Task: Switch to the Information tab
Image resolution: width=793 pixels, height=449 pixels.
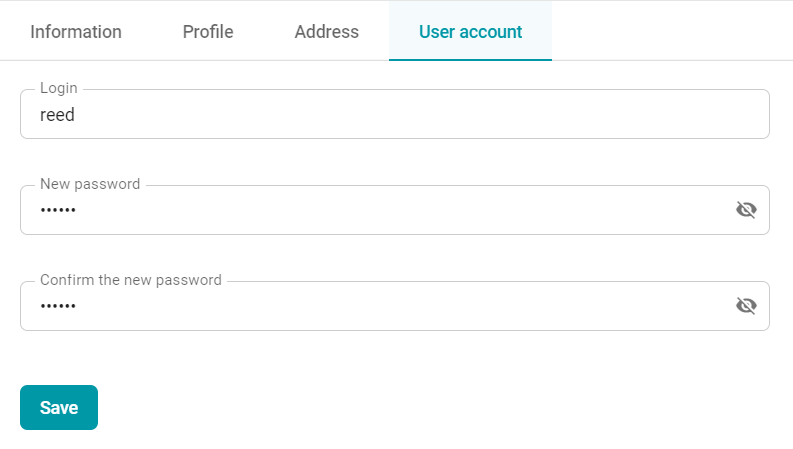Action: (x=76, y=31)
